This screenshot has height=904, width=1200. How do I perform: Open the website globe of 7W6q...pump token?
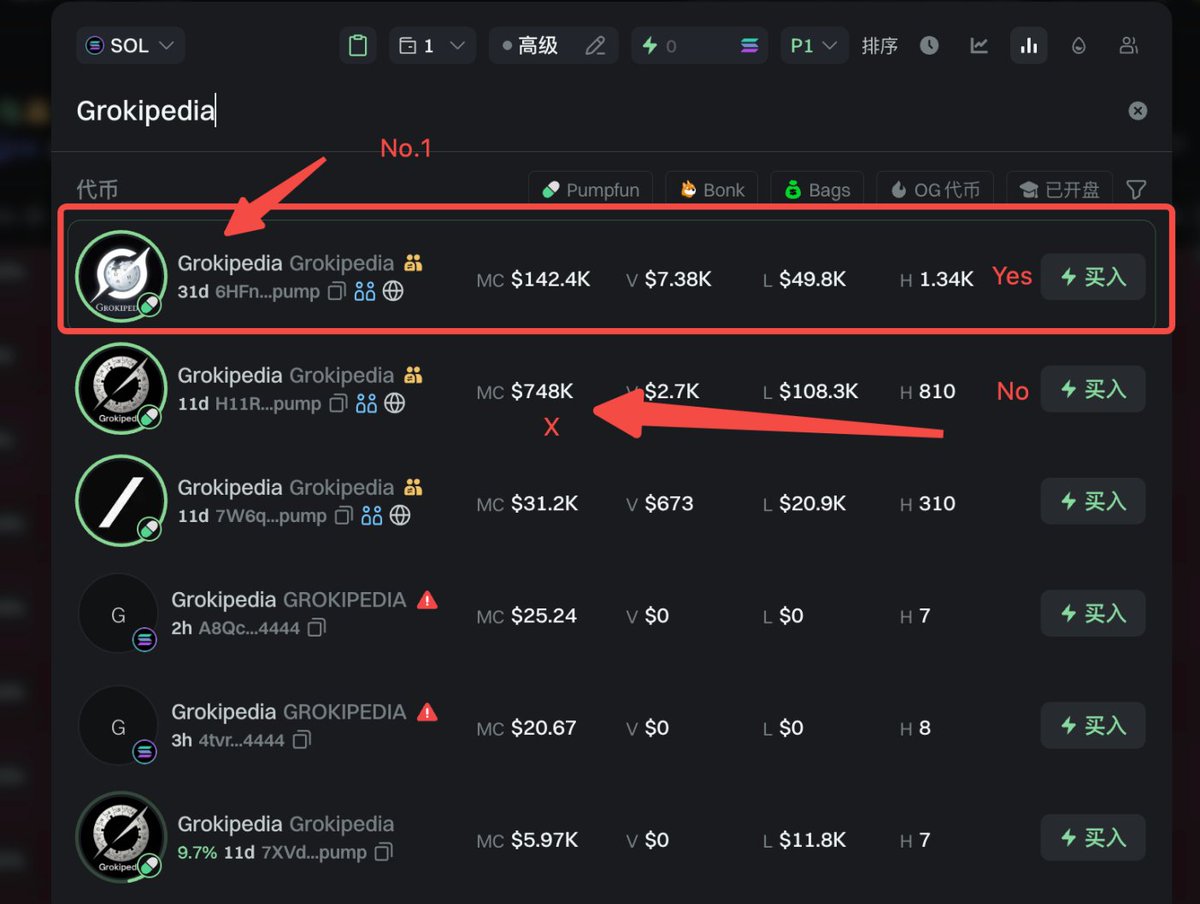click(x=399, y=516)
